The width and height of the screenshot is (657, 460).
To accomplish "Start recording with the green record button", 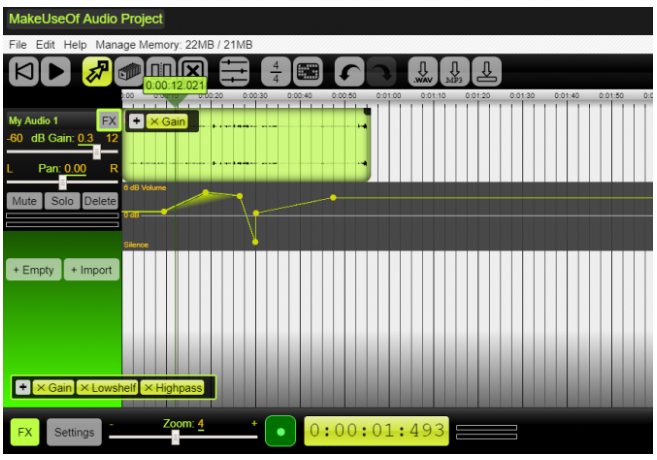I will click(x=280, y=432).
